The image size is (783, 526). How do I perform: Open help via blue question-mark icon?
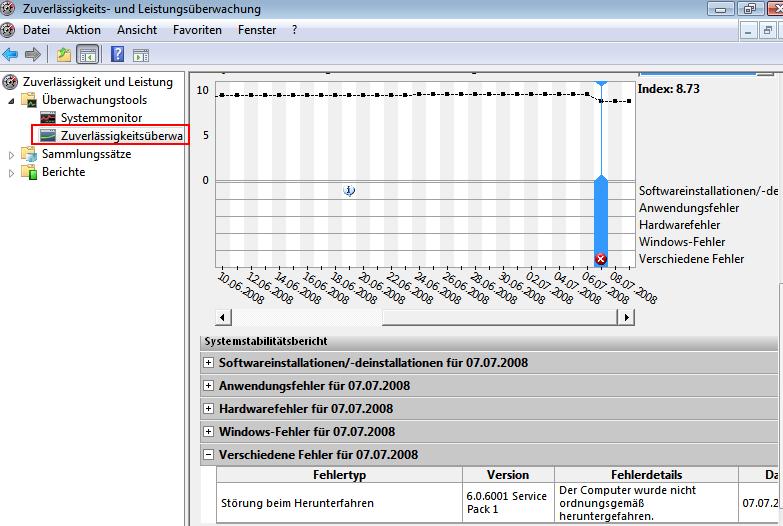tap(118, 54)
